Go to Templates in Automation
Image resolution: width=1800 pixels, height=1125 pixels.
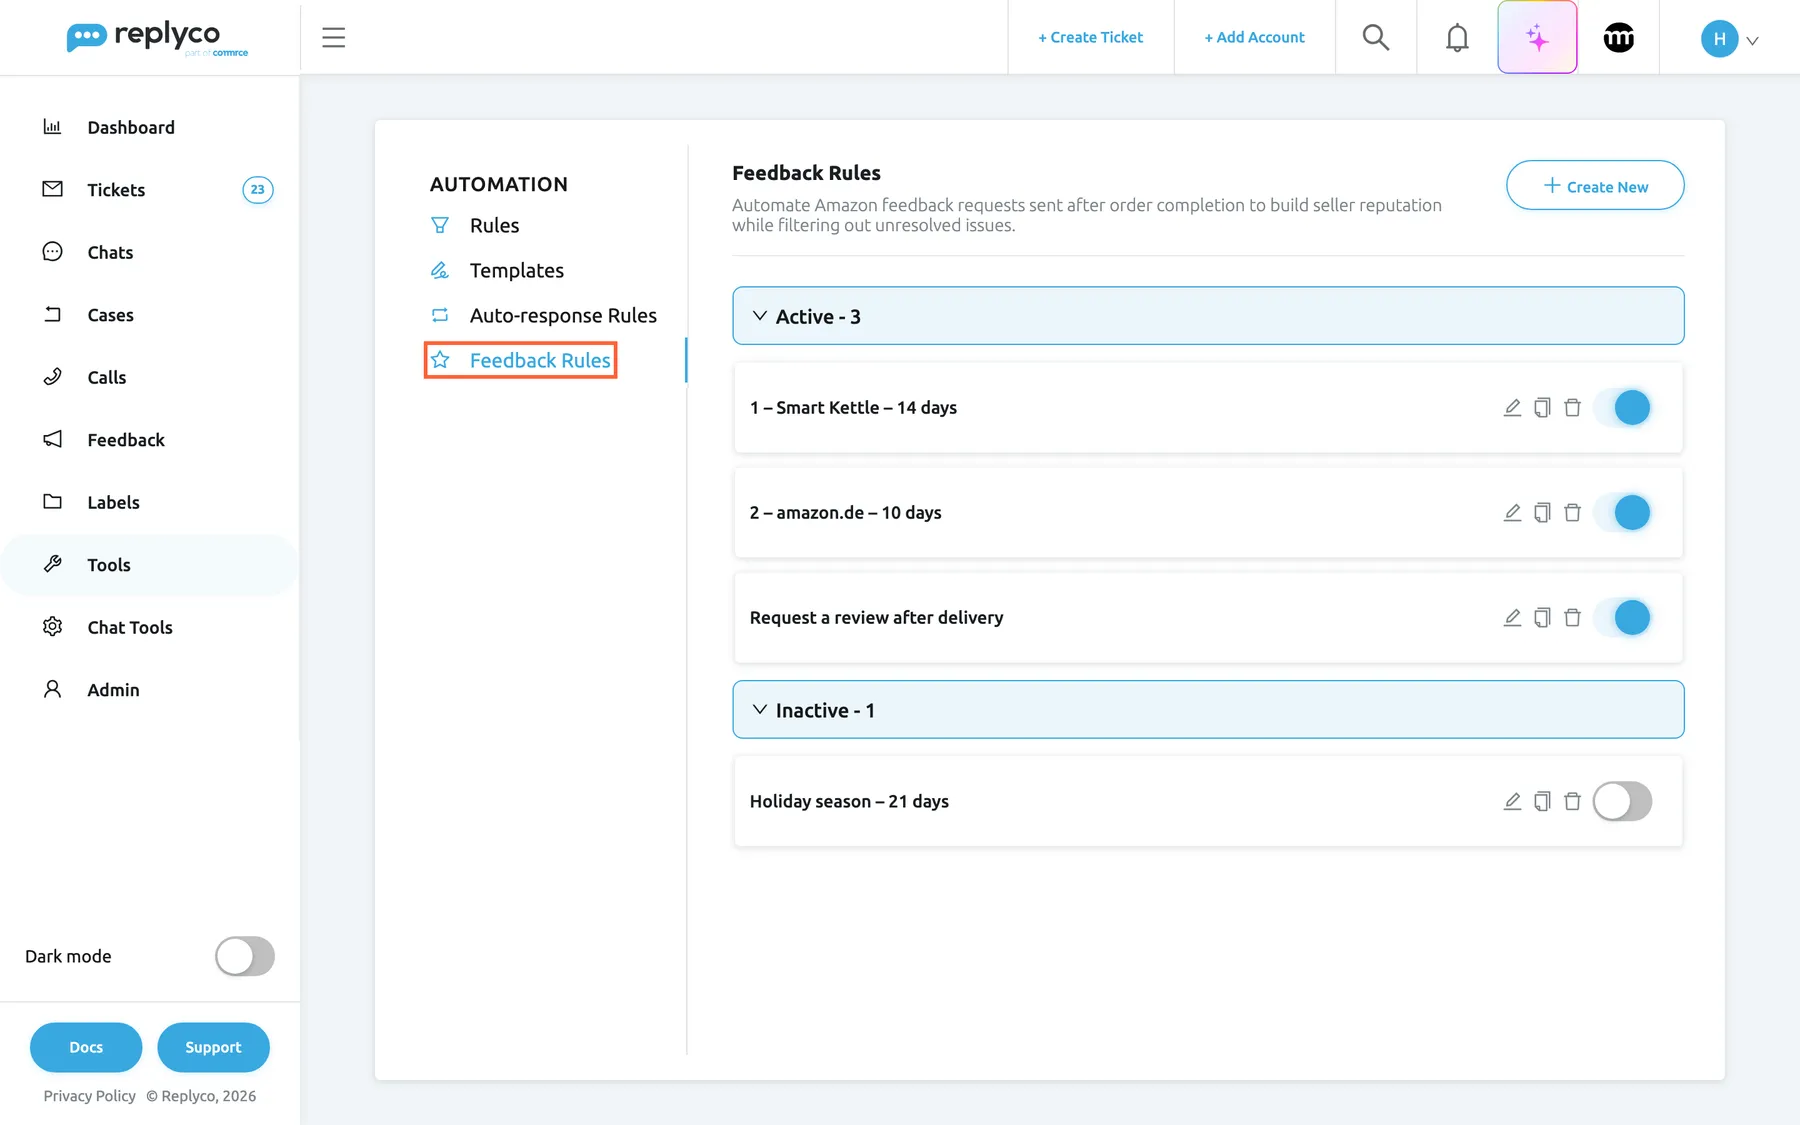tap(497, 271)
